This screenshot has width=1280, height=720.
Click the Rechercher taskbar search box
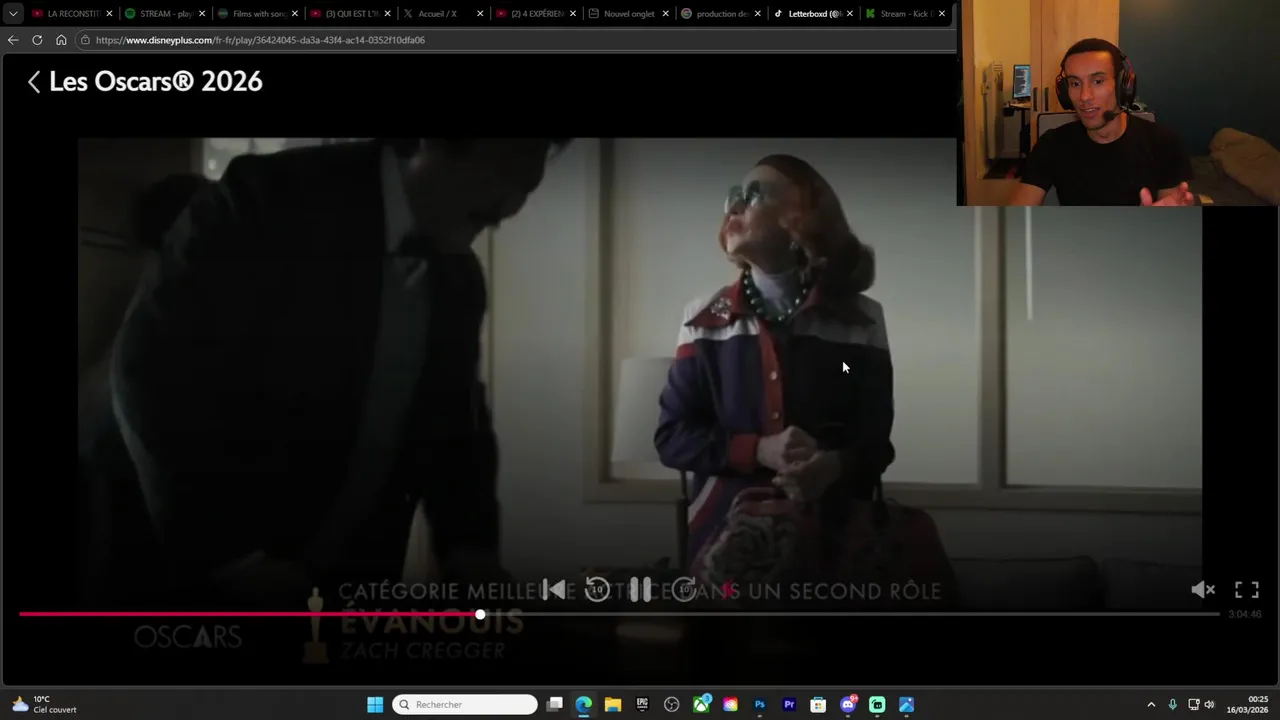coord(465,704)
